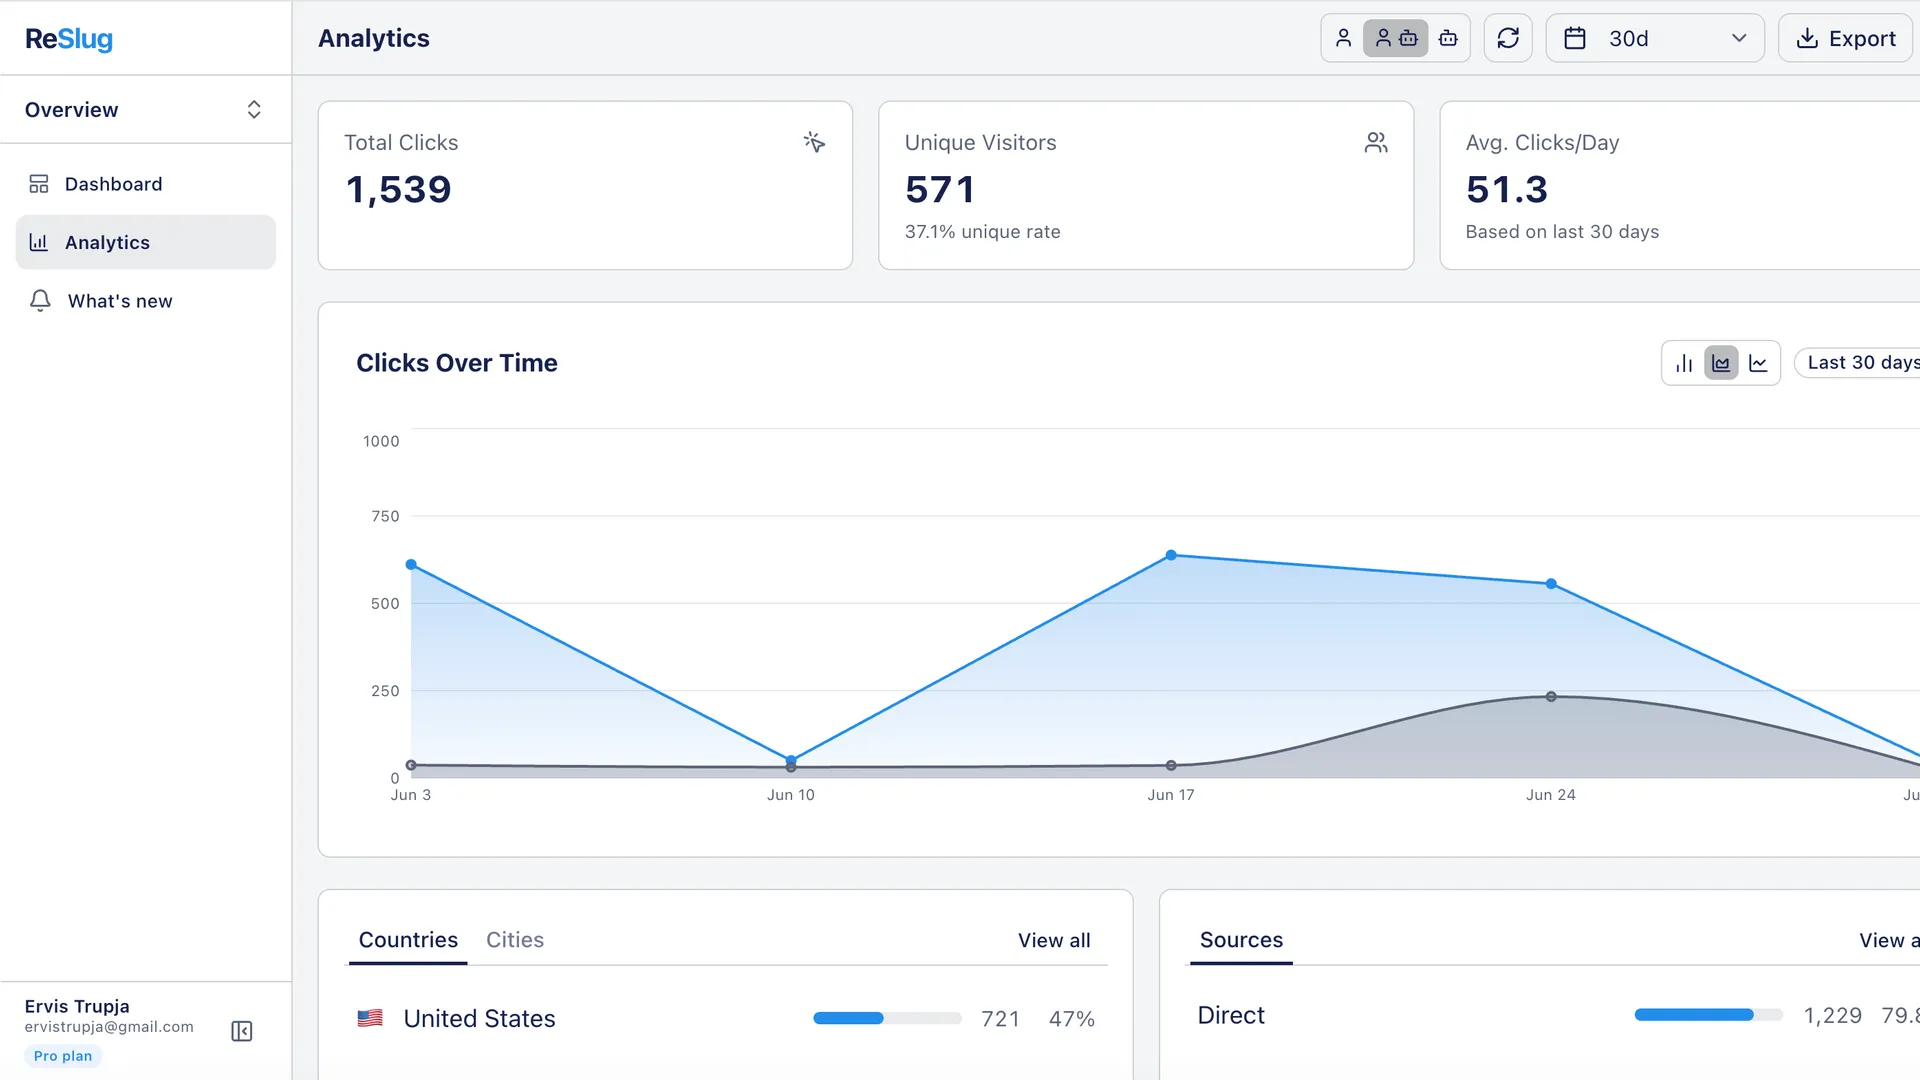Click the Direct source name
The width and height of the screenshot is (1920, 1080).
[1231, 1015]
